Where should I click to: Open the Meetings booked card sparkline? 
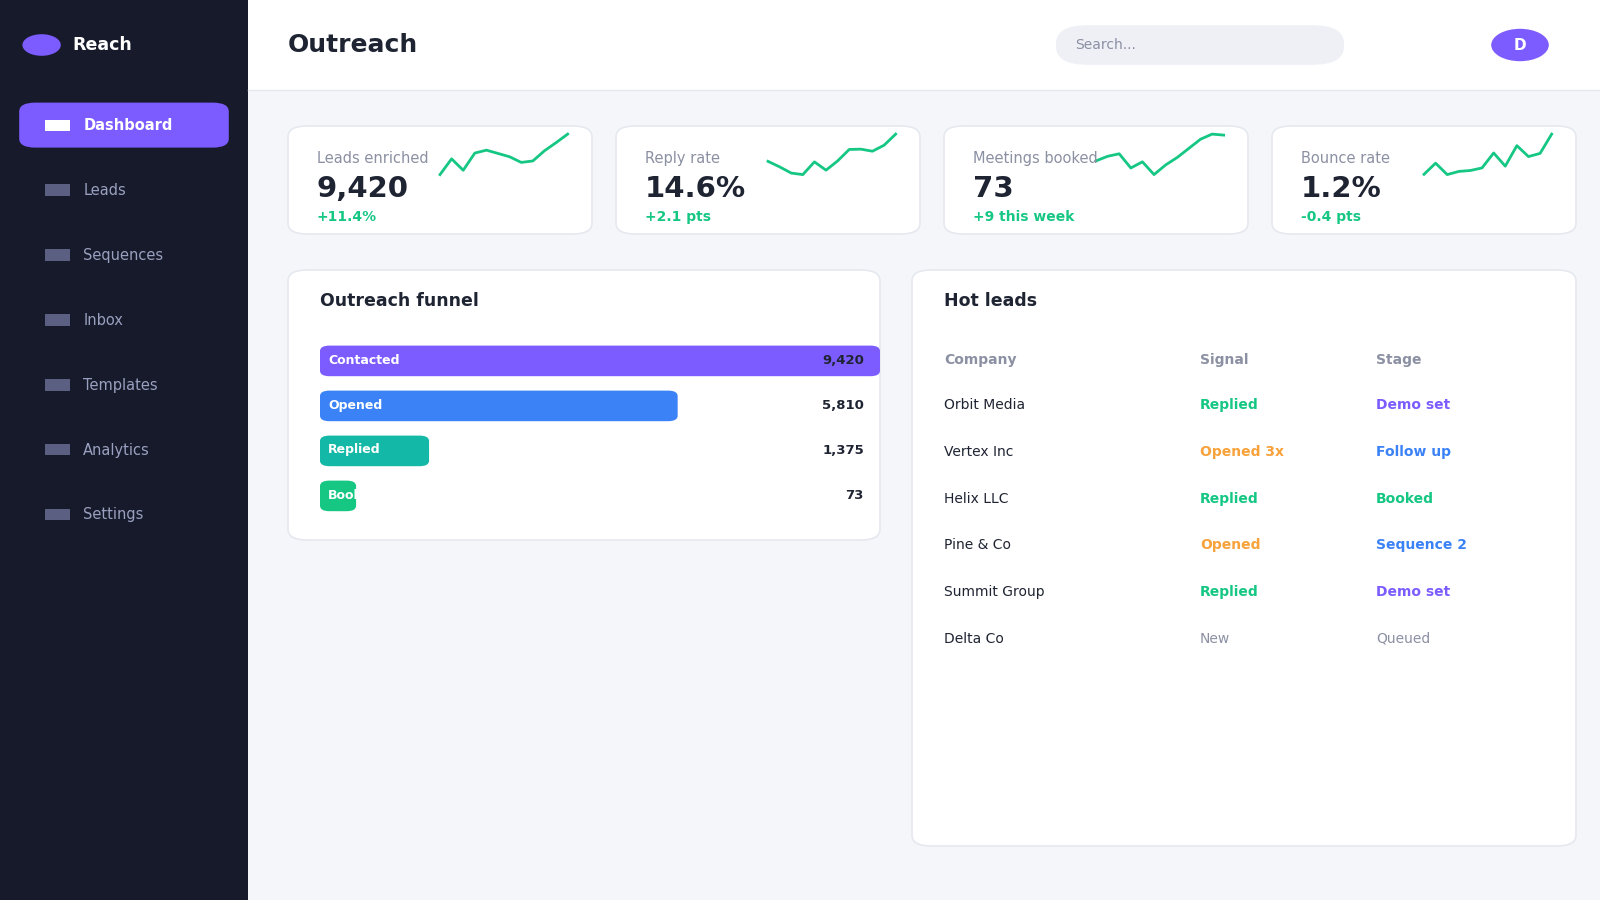coord(1160,154)
